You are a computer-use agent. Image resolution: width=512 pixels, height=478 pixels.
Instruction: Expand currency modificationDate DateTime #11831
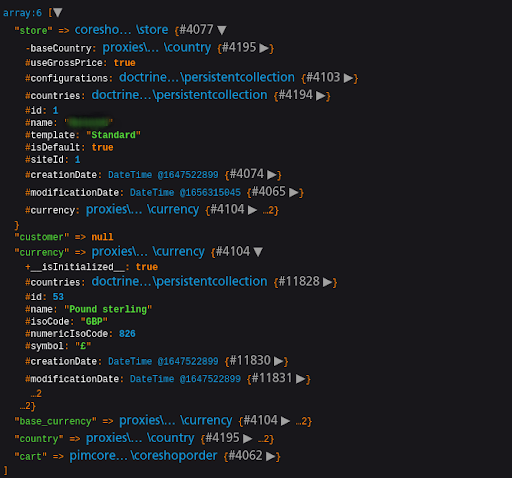(x=300, y=379)
